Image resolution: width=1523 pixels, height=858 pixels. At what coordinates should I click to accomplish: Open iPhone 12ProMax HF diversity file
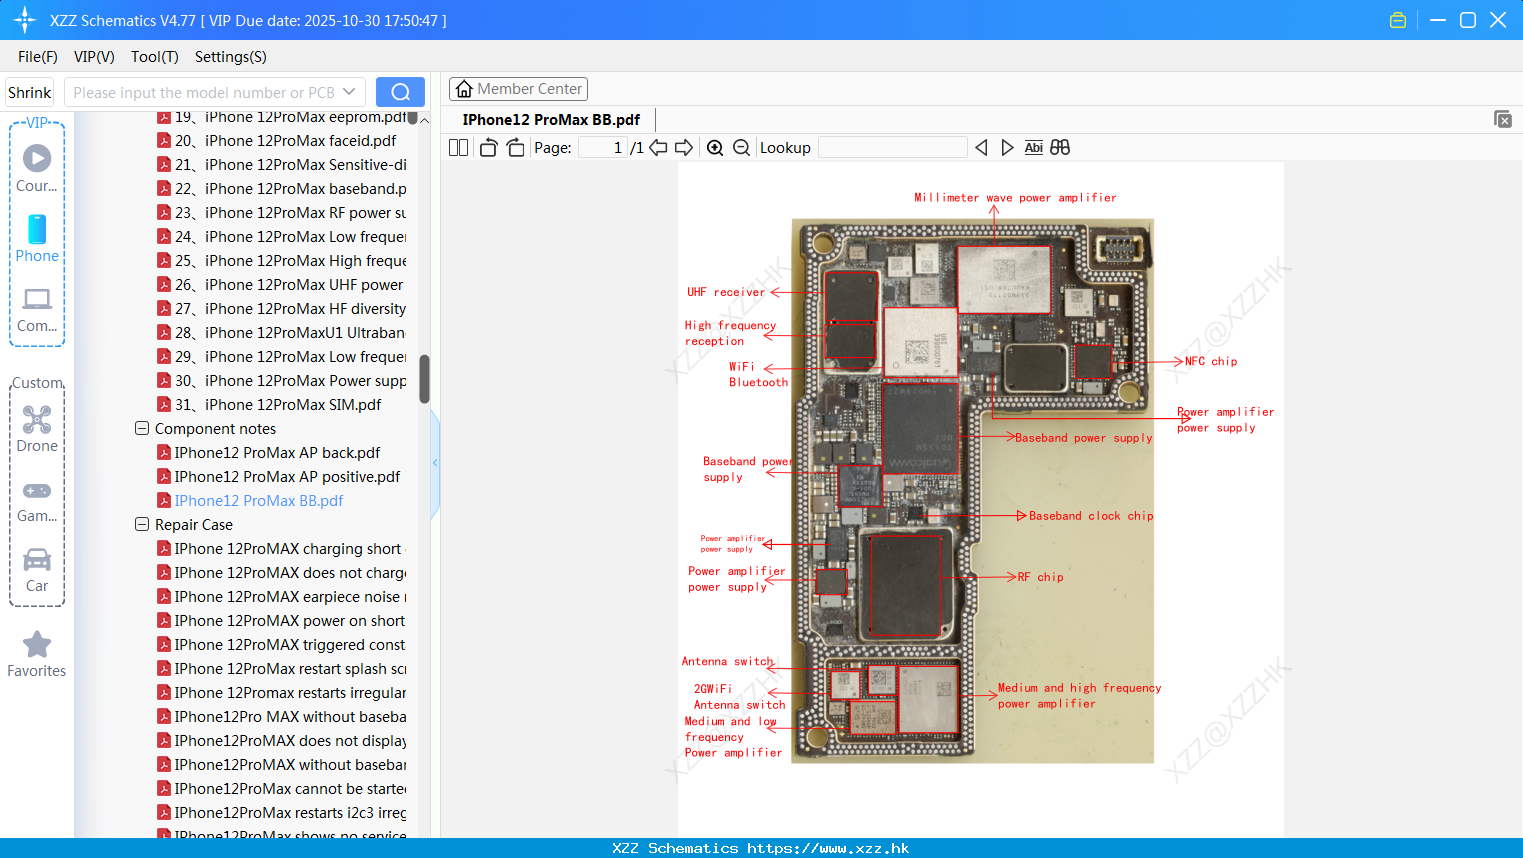[281, 309]
